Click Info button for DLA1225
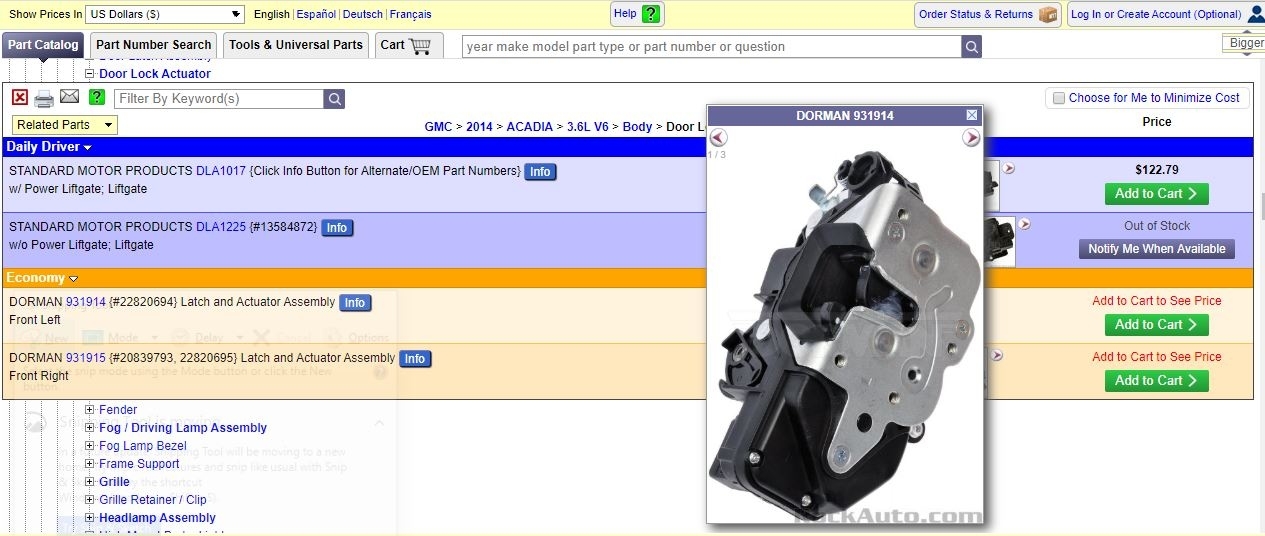 [337, 228]
